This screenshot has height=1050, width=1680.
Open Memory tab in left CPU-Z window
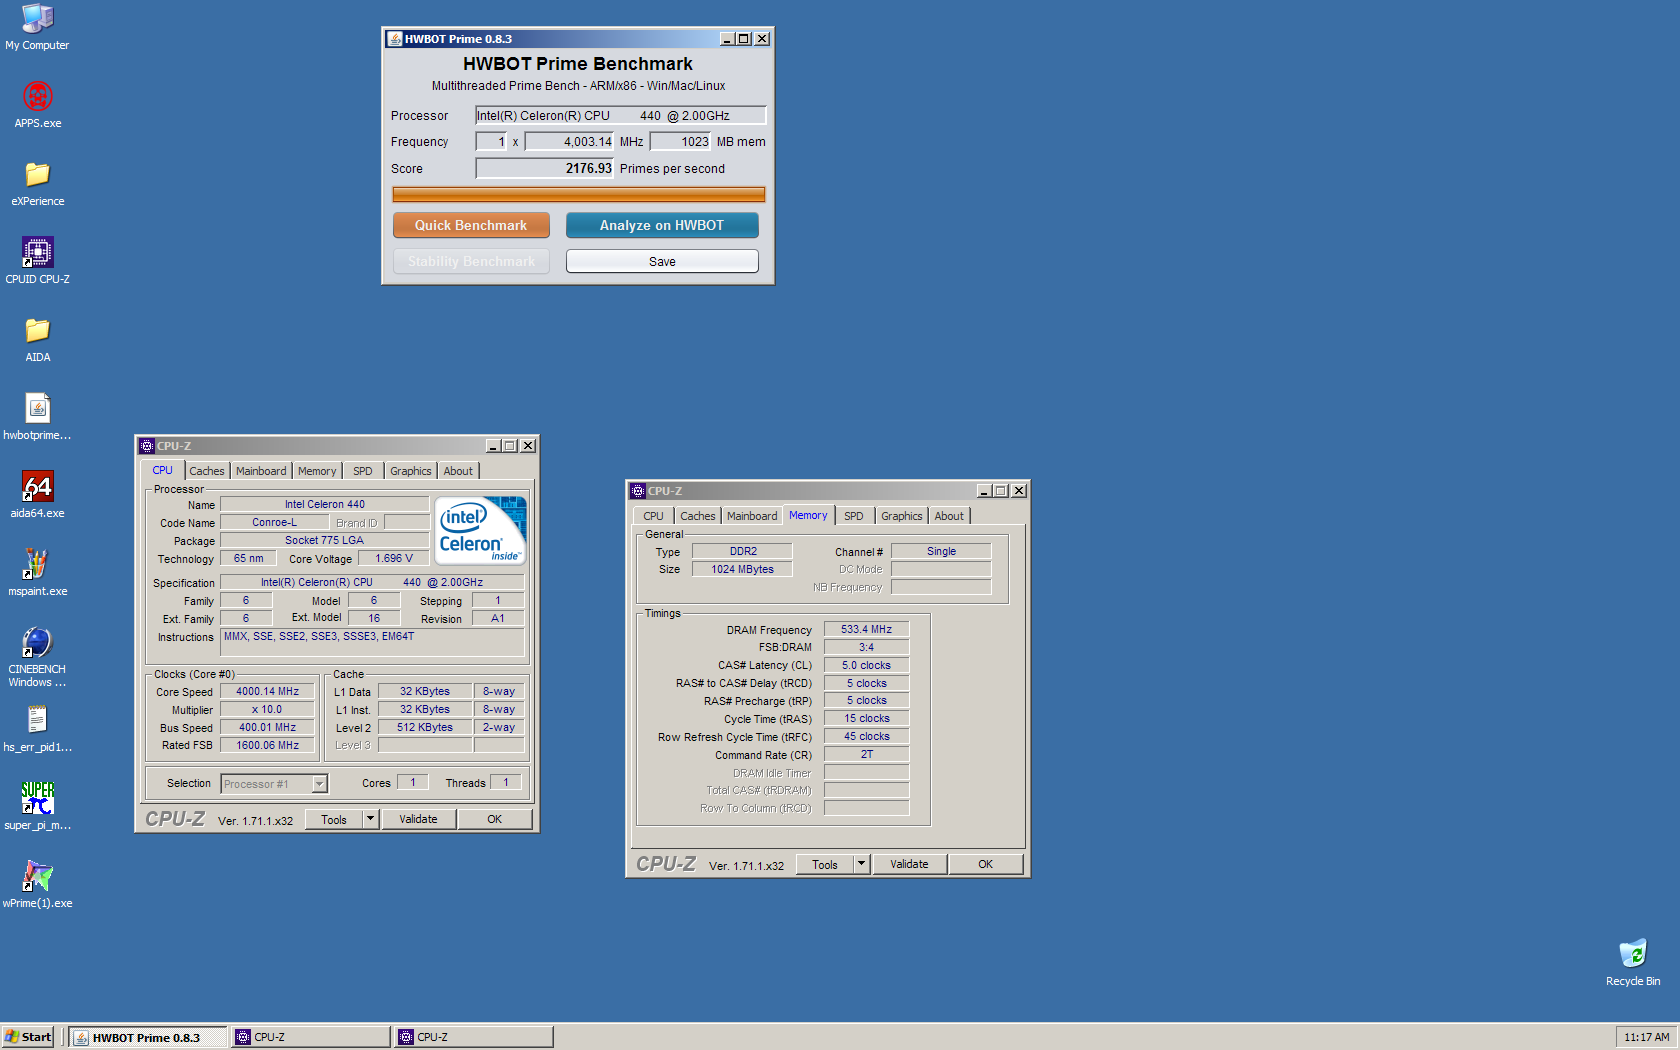317,471
